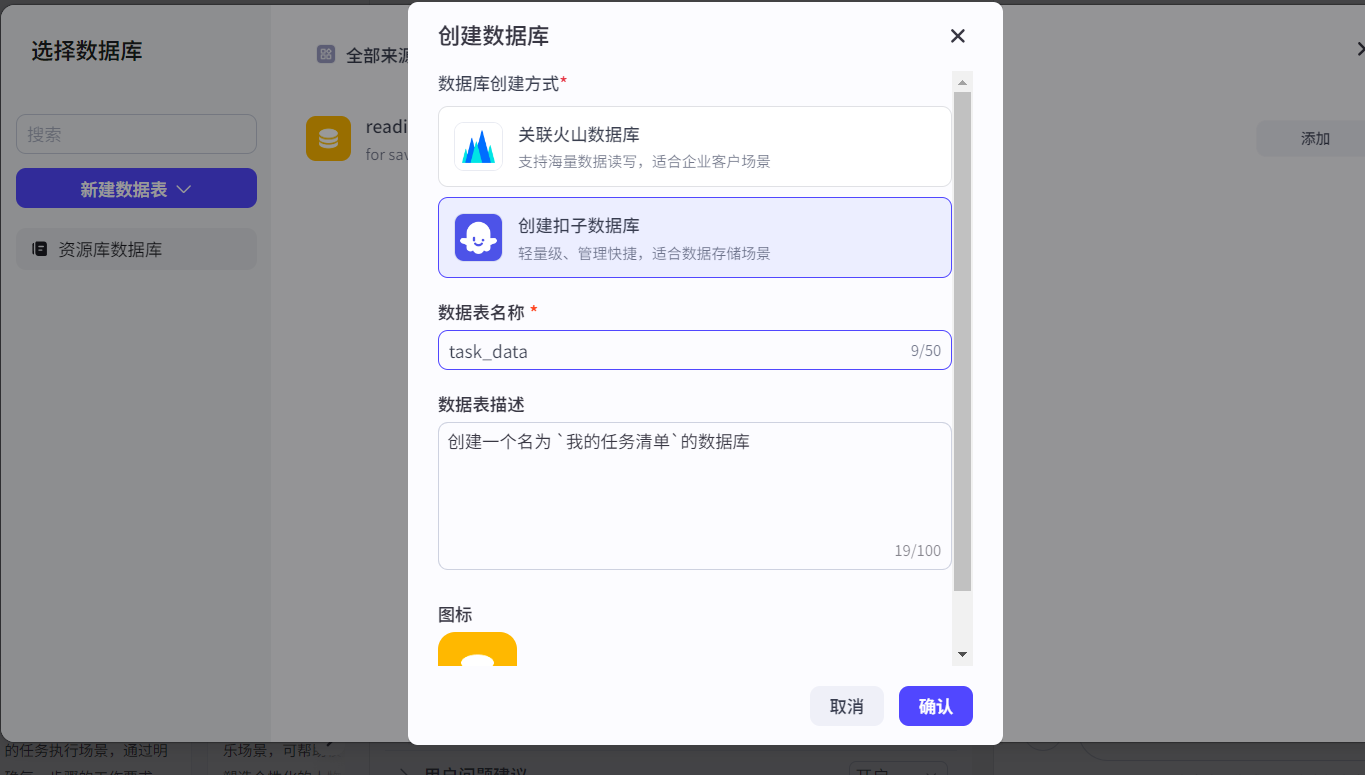Click the chevron icon at top right corner
Screen dimensions: 1365x775
tap(1359, 47)
